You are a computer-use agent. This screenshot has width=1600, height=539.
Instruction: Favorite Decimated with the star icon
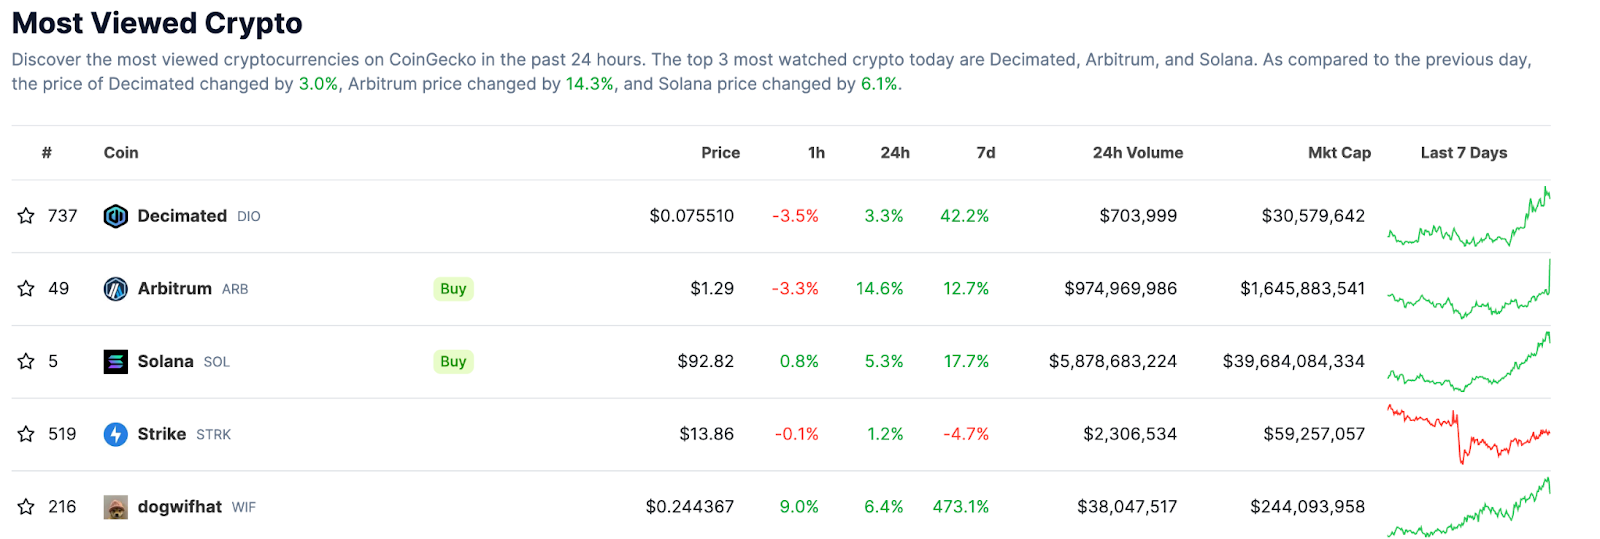(26, 216)
